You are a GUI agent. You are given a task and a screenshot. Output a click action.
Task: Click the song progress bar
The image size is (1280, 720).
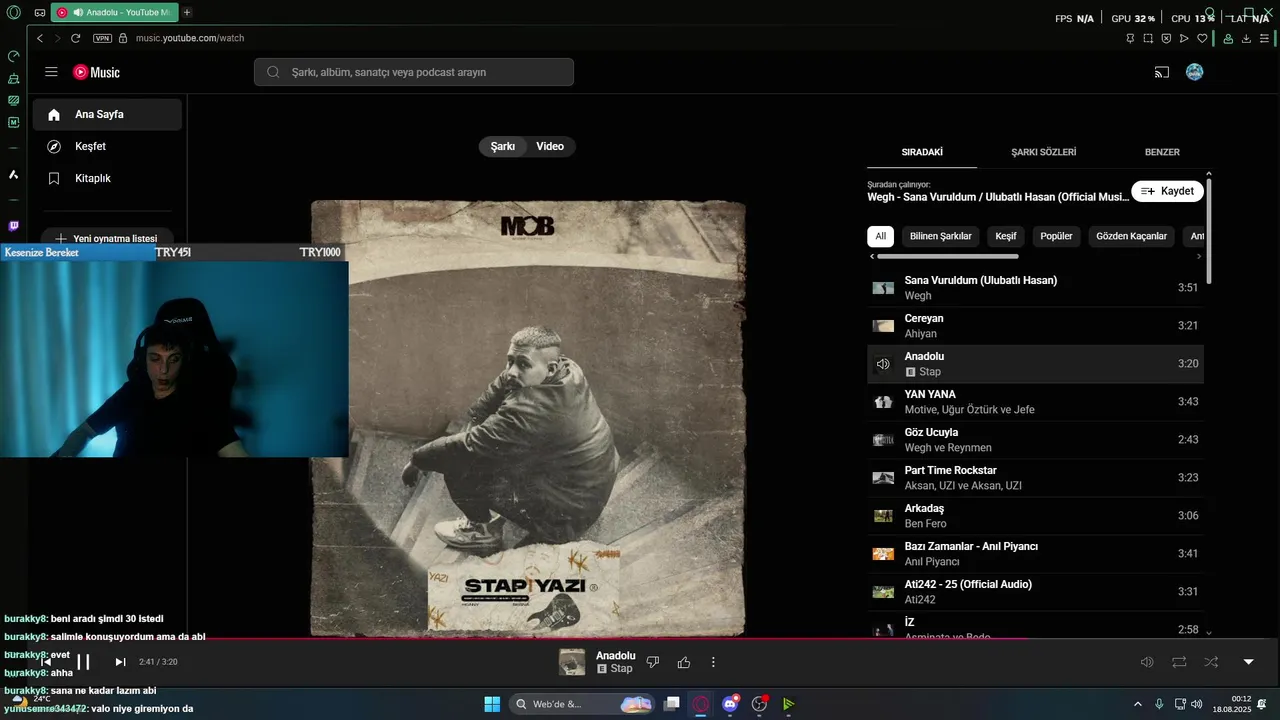640,639
